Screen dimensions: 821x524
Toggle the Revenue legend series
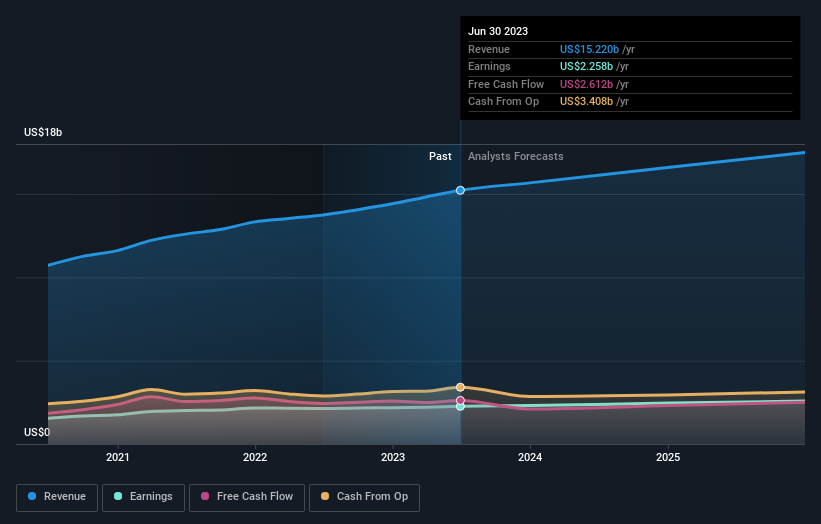[57, 497]
